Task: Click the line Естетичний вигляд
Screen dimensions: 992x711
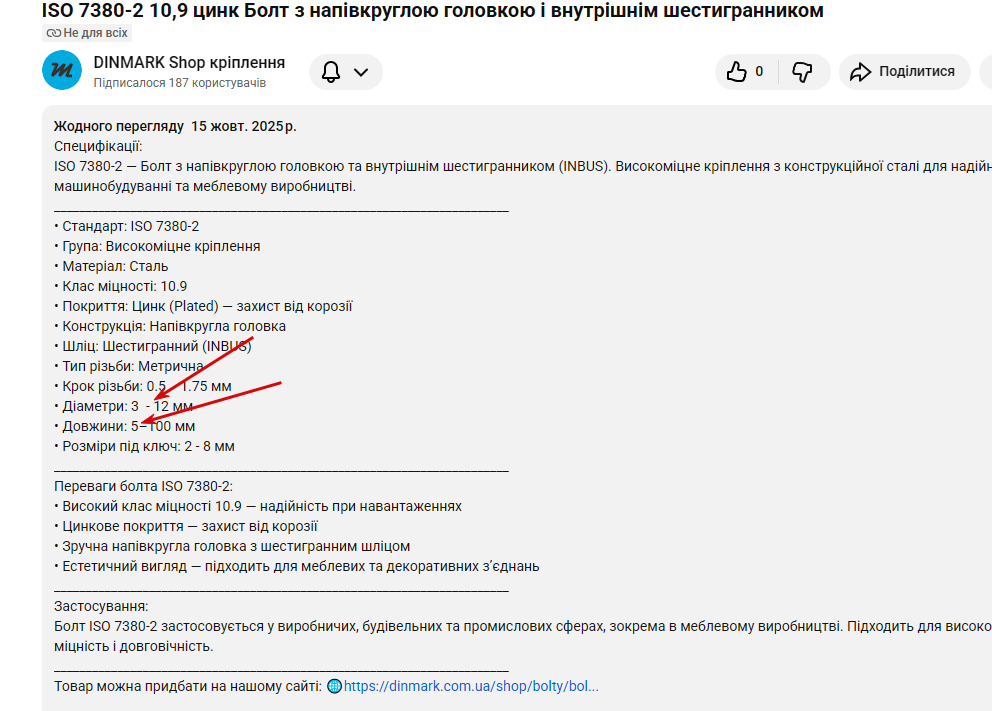Action: click(297, 567)
